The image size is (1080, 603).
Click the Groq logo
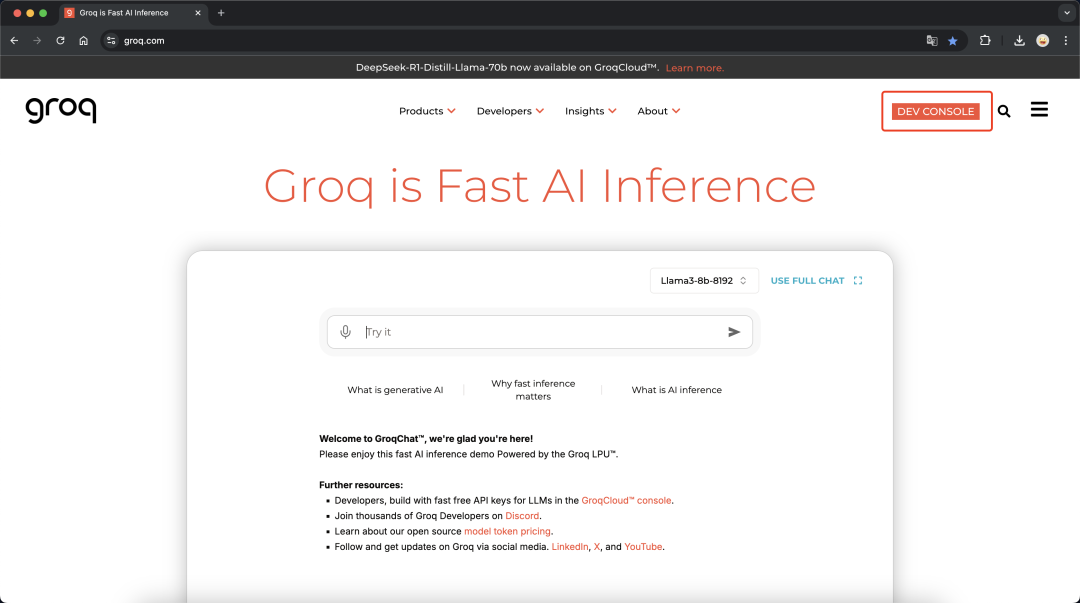(x=61, y=110)
